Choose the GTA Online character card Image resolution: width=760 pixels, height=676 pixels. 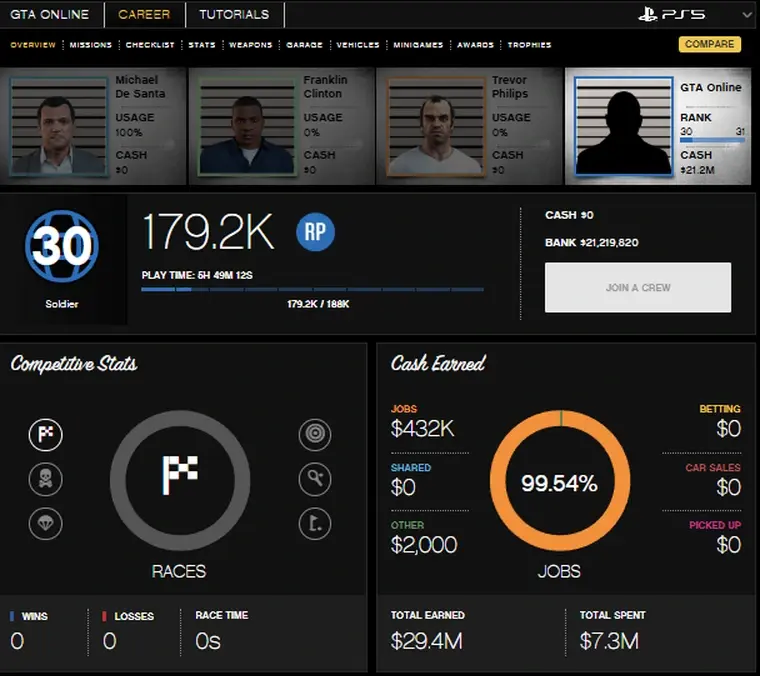pos(658,126)
